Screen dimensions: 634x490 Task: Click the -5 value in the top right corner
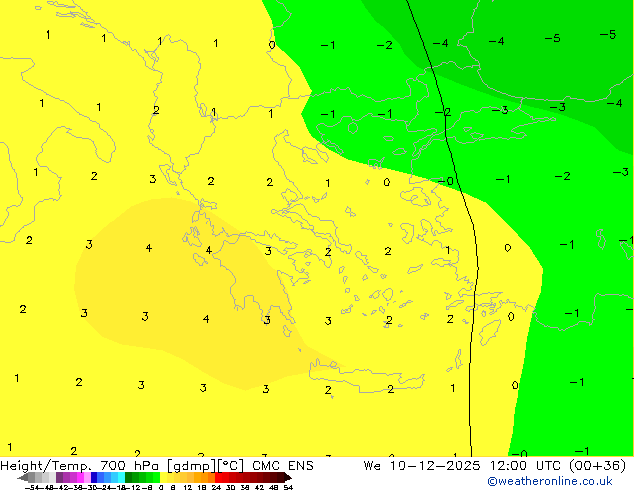click(x=607, y=35)
